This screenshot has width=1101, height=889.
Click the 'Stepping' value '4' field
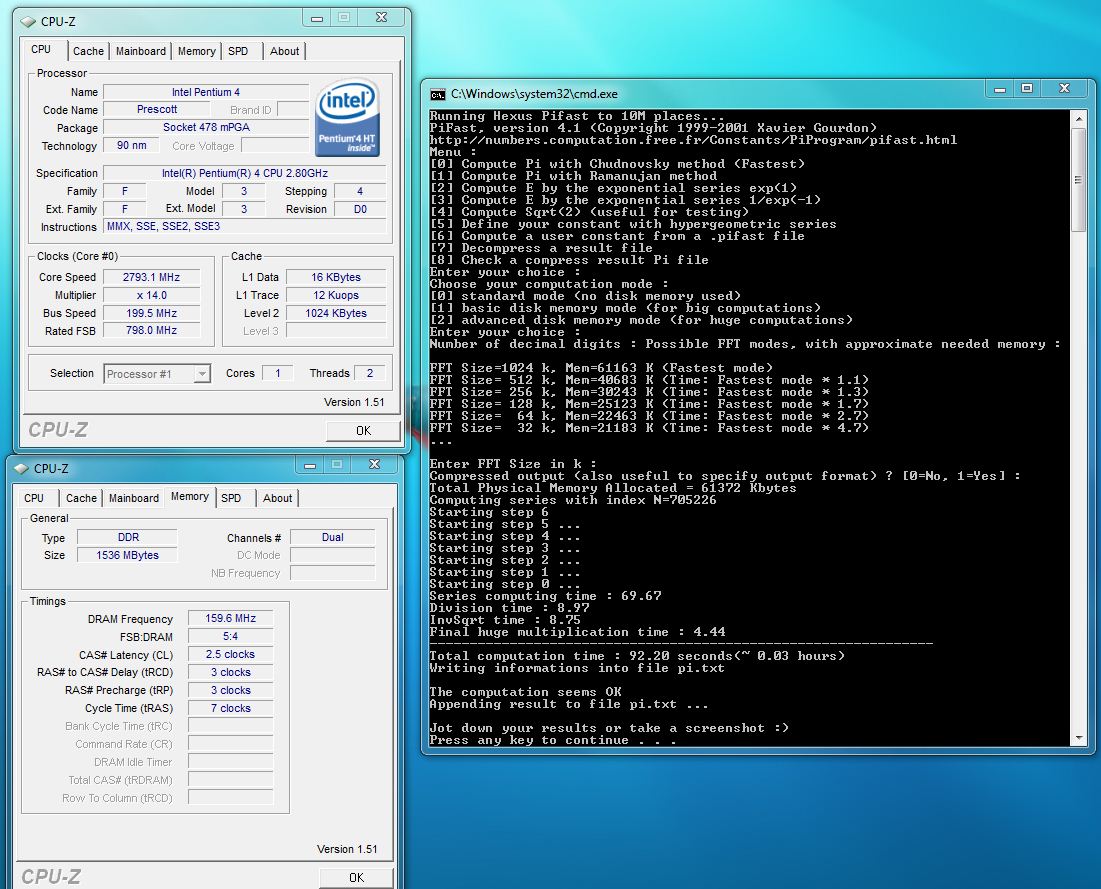360,191
